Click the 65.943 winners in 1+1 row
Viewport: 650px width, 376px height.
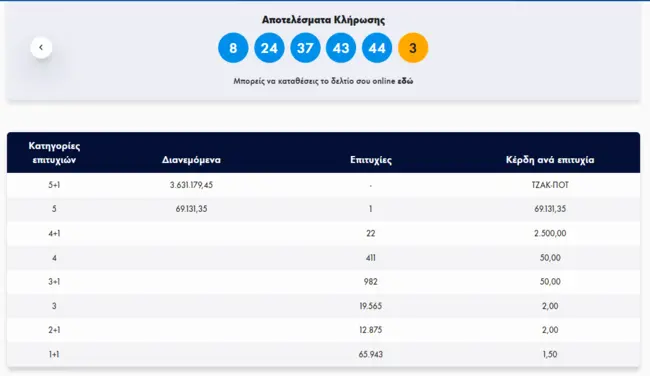371,354
